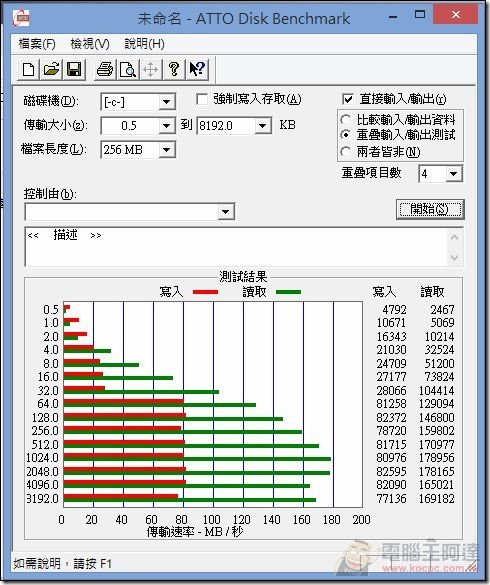Click the 測試結果 group title
Image resolution: width=490 pixels, height=585 pixels.
click(243, 277)
